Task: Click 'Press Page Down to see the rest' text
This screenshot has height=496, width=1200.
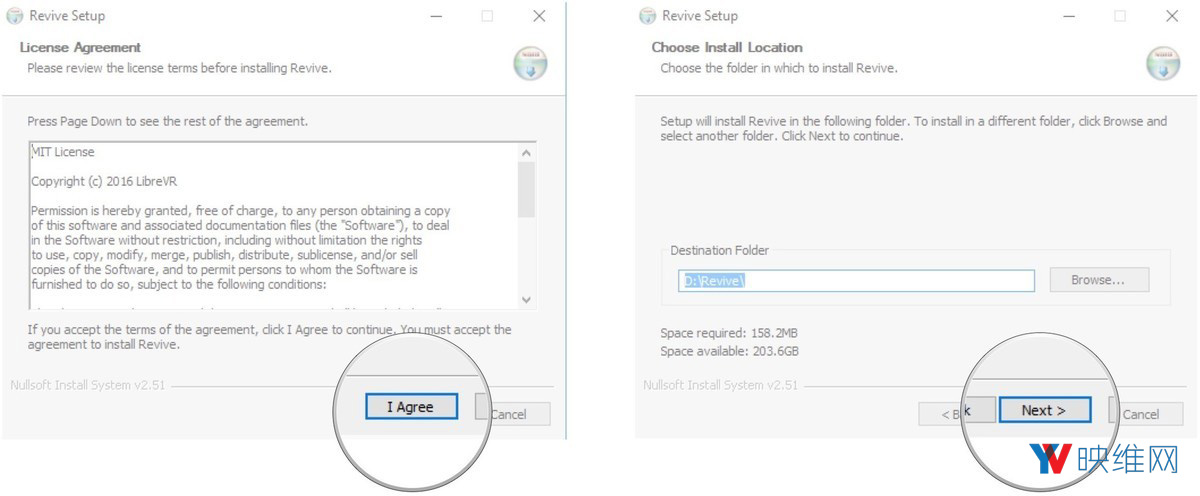Action: click(167, 121)
